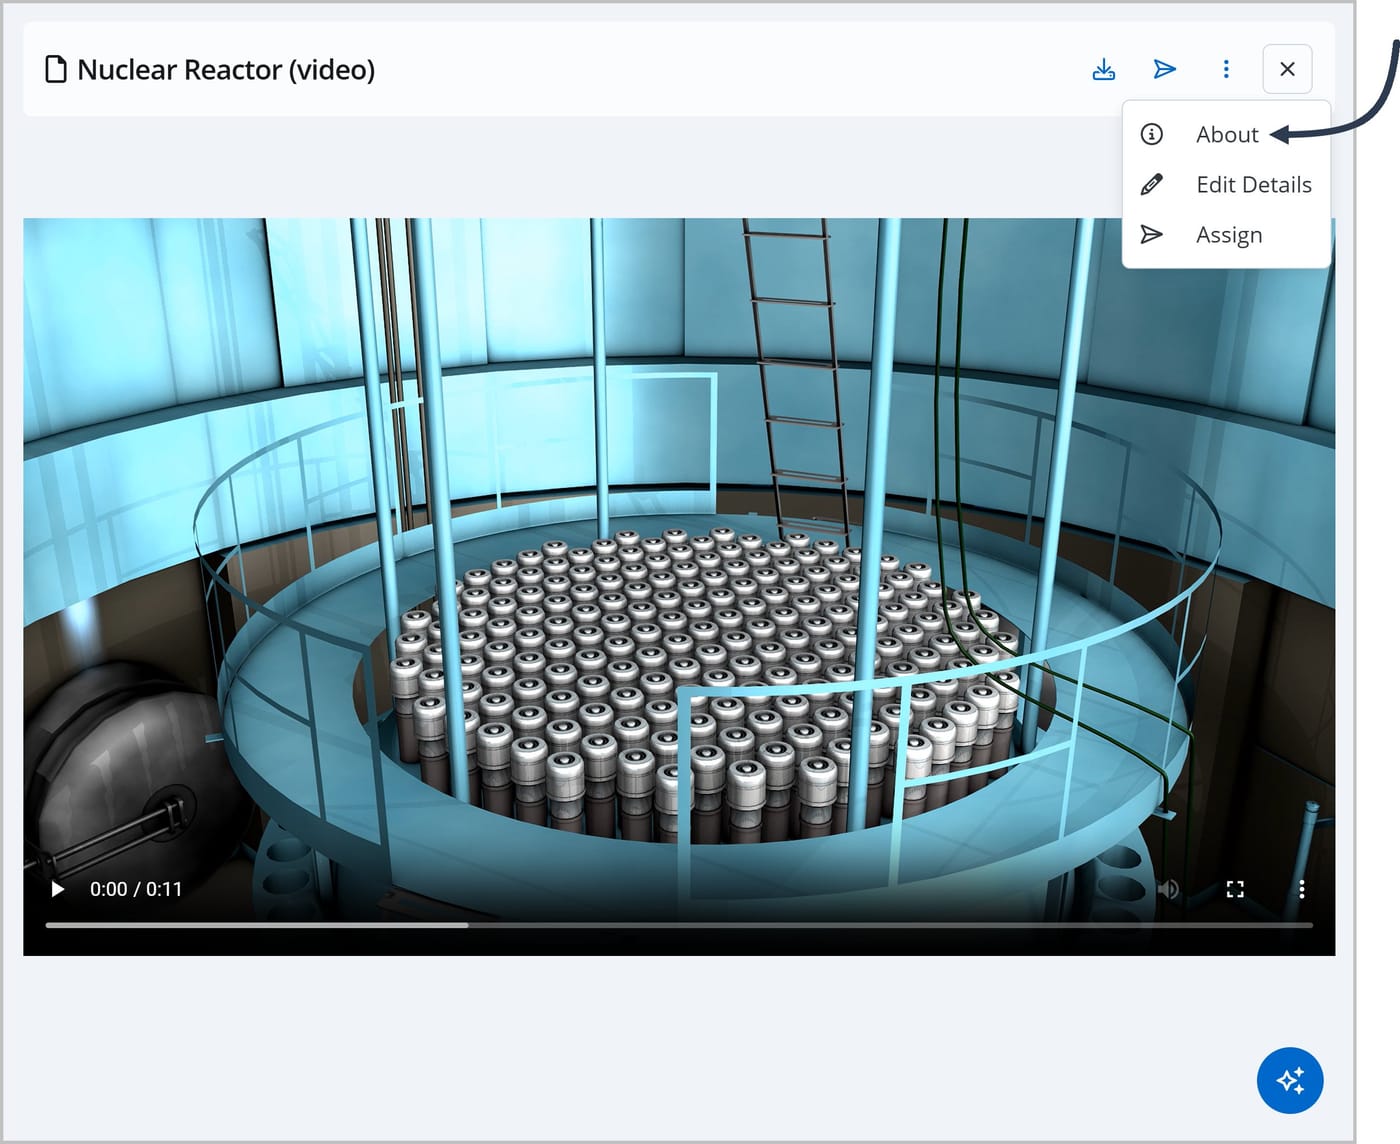Close the Nuclear Reactor video viewer
The height and width of the screenshot is (1144, 1400).
point(1287,69)
